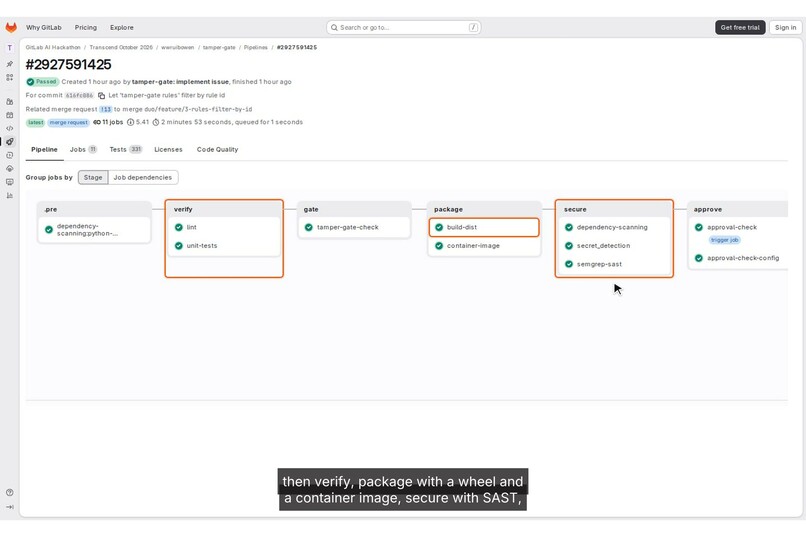Open the Analyze chart icon in sidebar
The height and width of the screenshot is (537, 806).
(x=9, y=195)
